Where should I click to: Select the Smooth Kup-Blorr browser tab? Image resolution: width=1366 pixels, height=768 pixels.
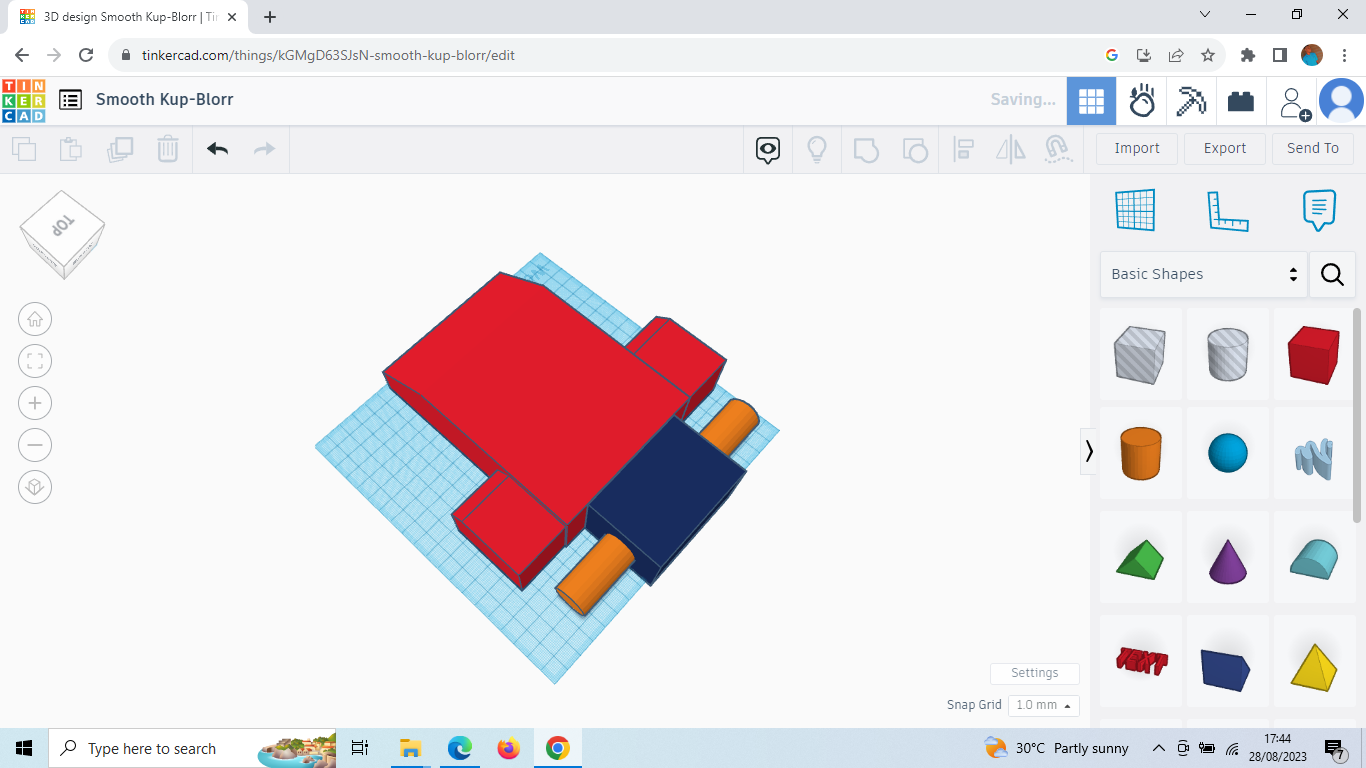pyautogui.click(x=120, y=16)
